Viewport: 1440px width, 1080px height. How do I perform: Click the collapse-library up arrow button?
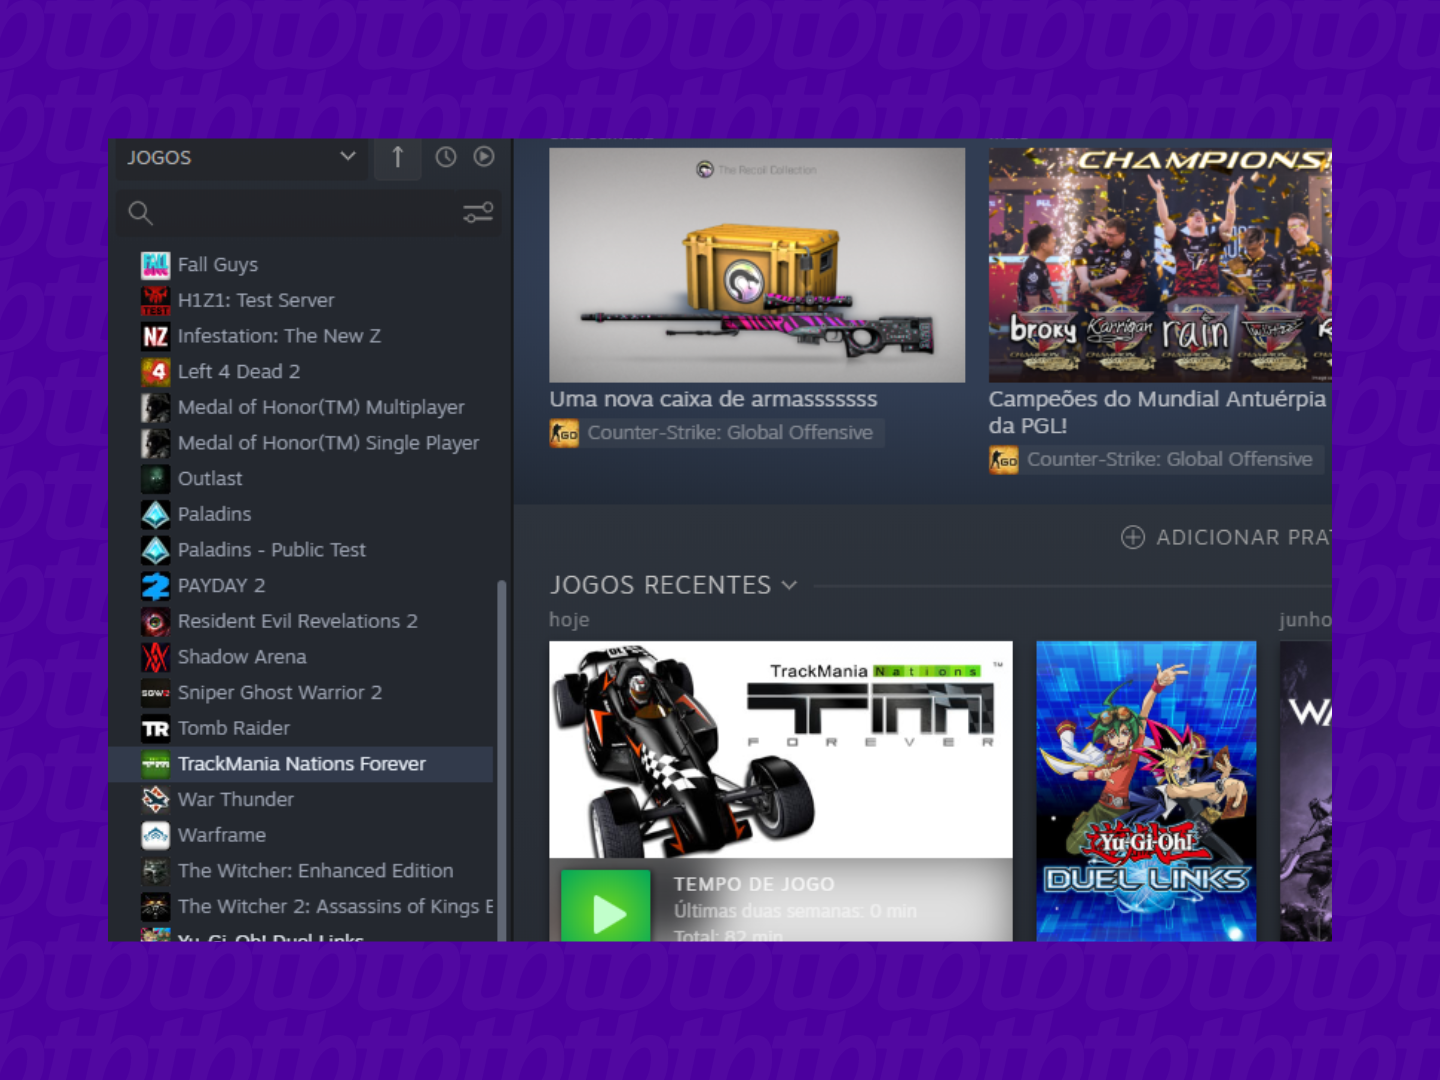click(397, 158)
